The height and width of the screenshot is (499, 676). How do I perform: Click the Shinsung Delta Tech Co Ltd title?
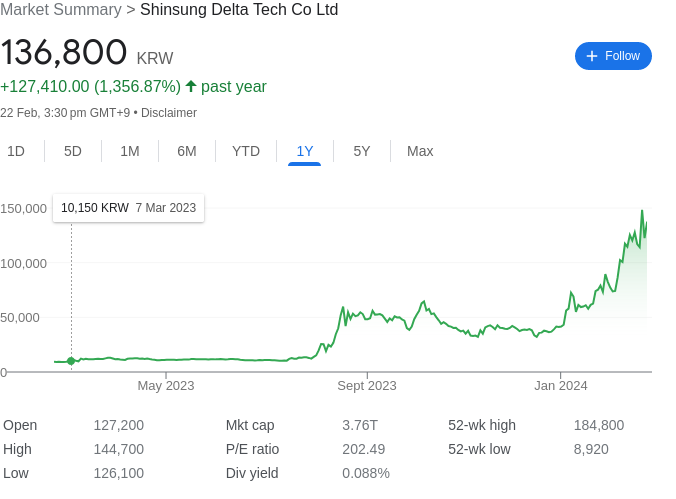pyautogui.click(x=239, y=10)
